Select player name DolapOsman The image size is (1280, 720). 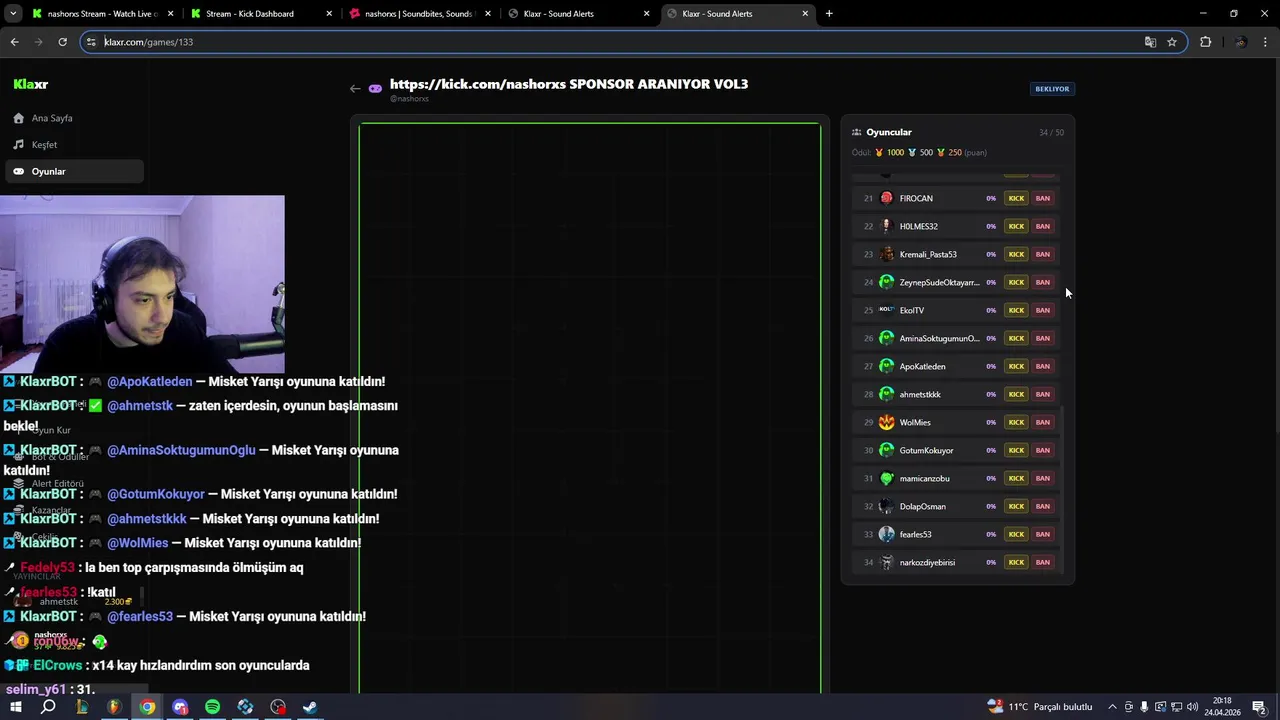coord(922,506)
